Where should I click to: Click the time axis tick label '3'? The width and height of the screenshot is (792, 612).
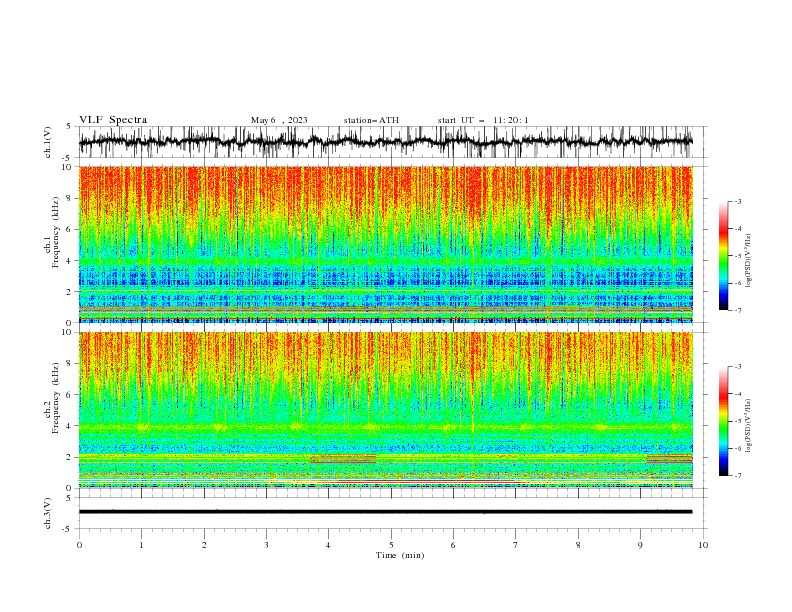(x=266, y=545)
